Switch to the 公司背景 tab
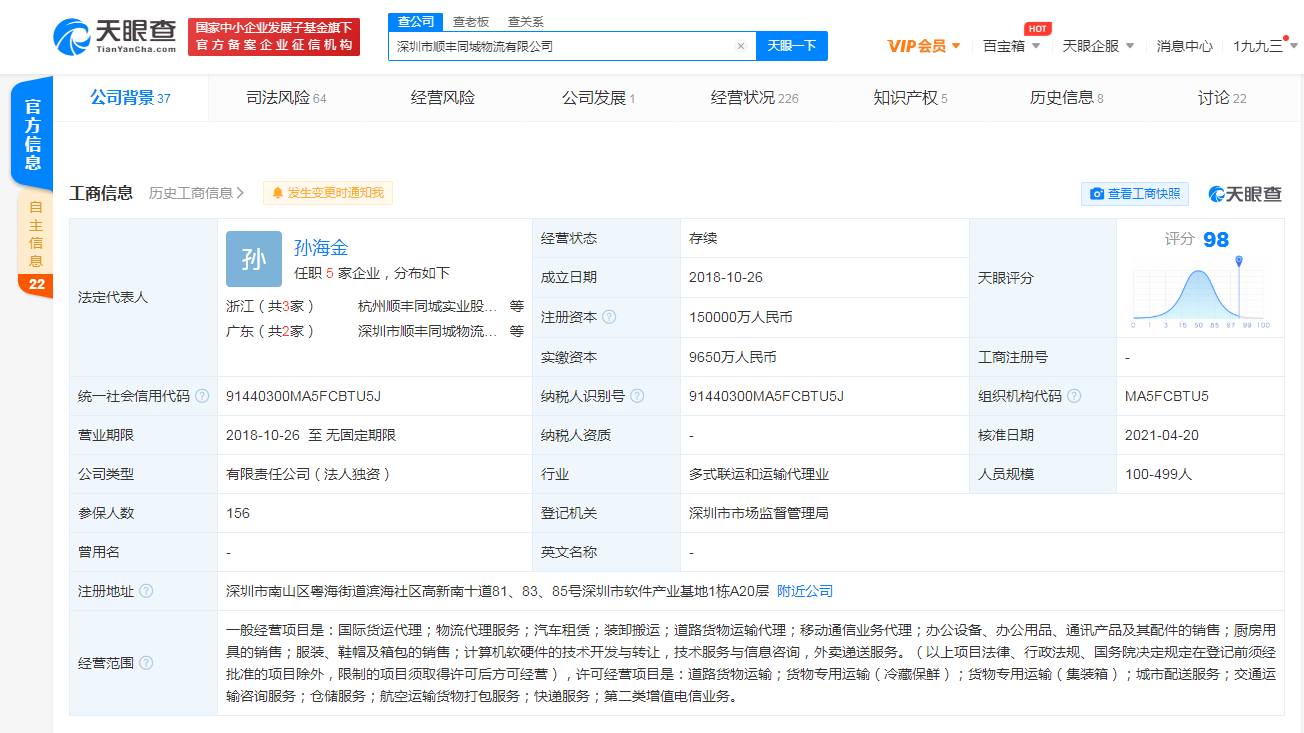 130,98
